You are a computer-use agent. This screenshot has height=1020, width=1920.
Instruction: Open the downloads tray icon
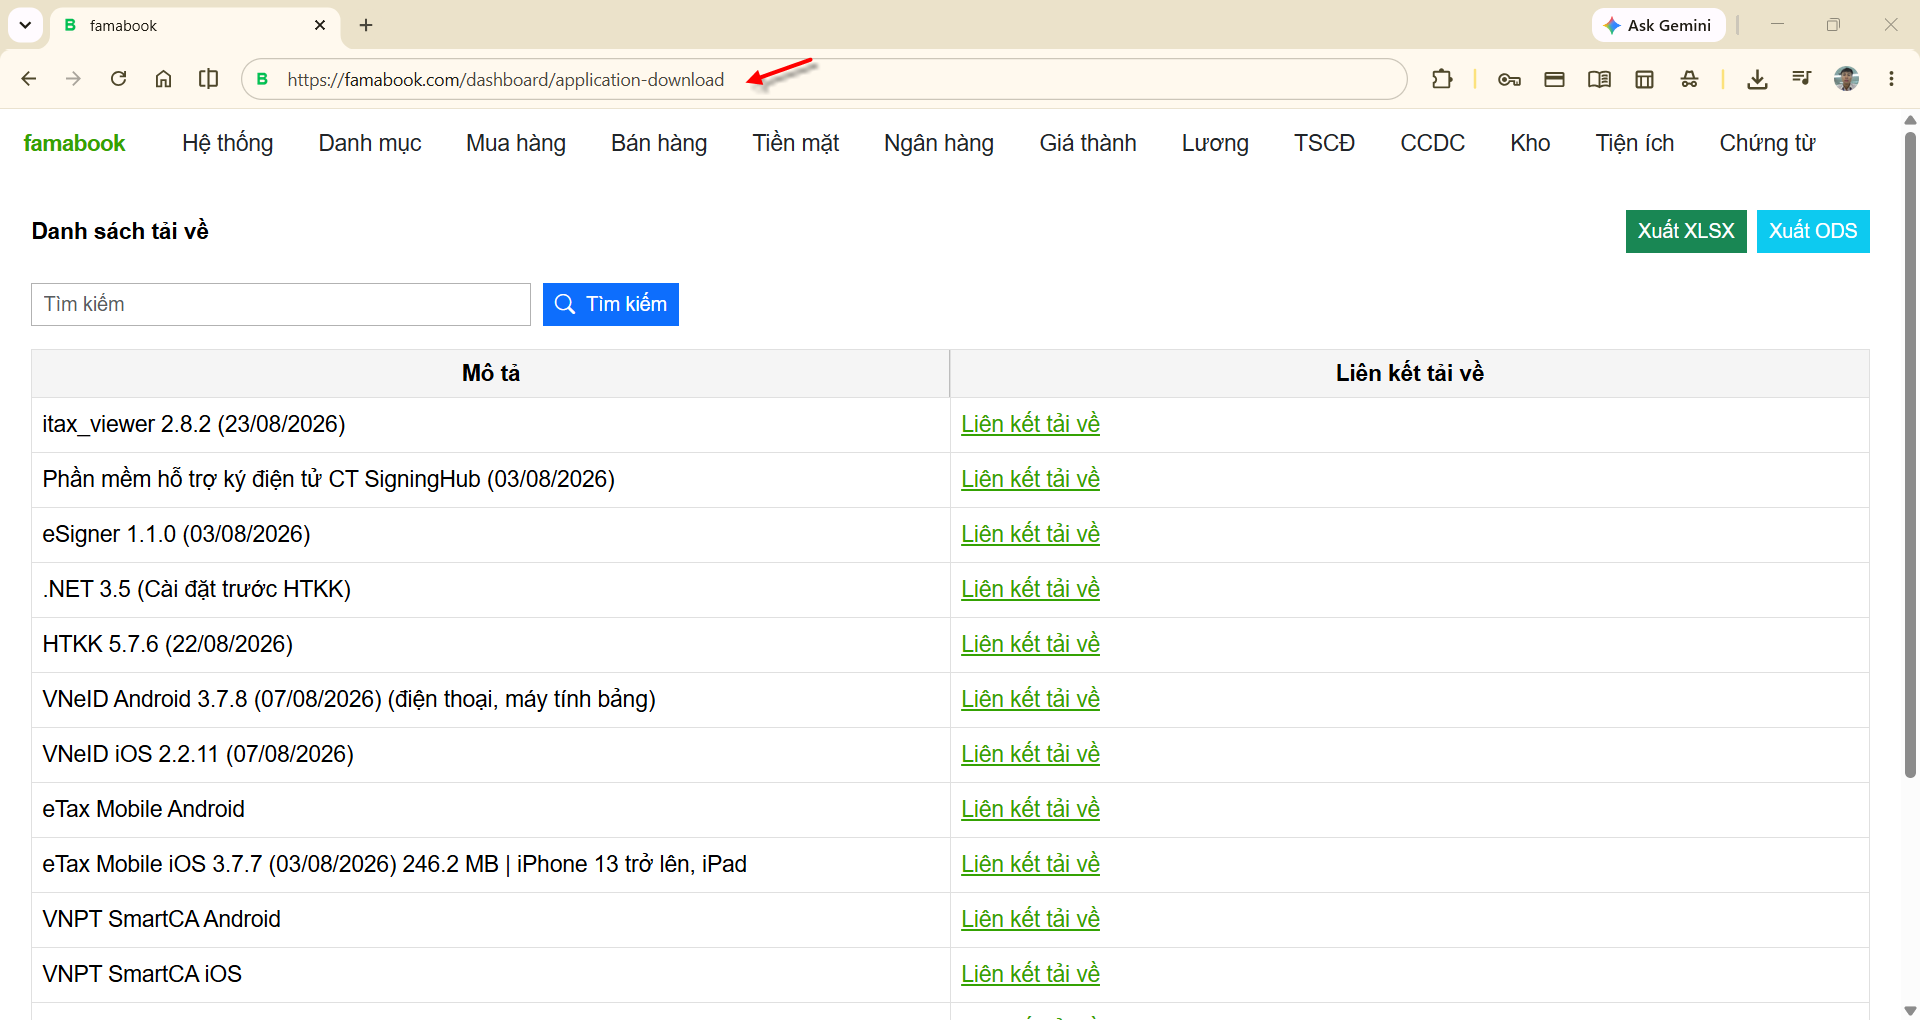(x=1757, y=79)
